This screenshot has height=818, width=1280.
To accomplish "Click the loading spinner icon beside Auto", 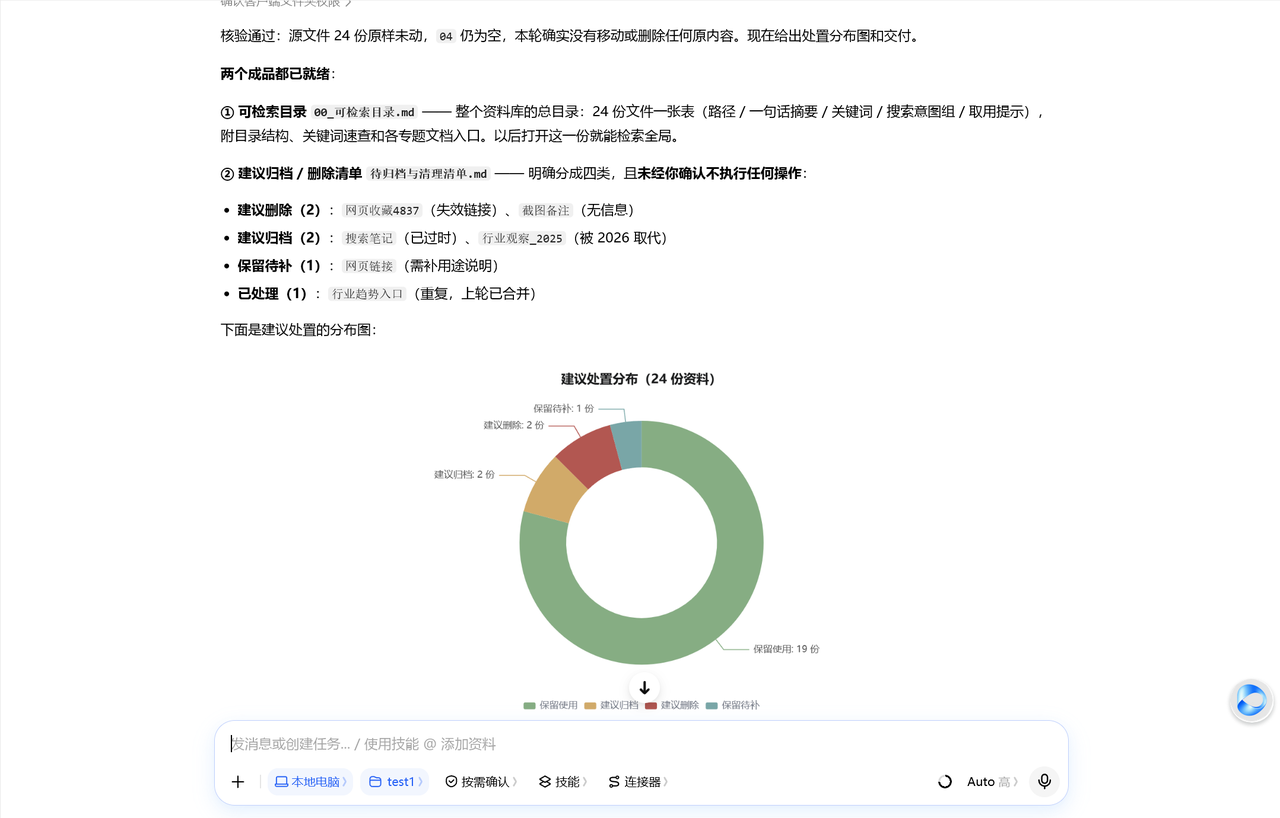I will [945, 782].
